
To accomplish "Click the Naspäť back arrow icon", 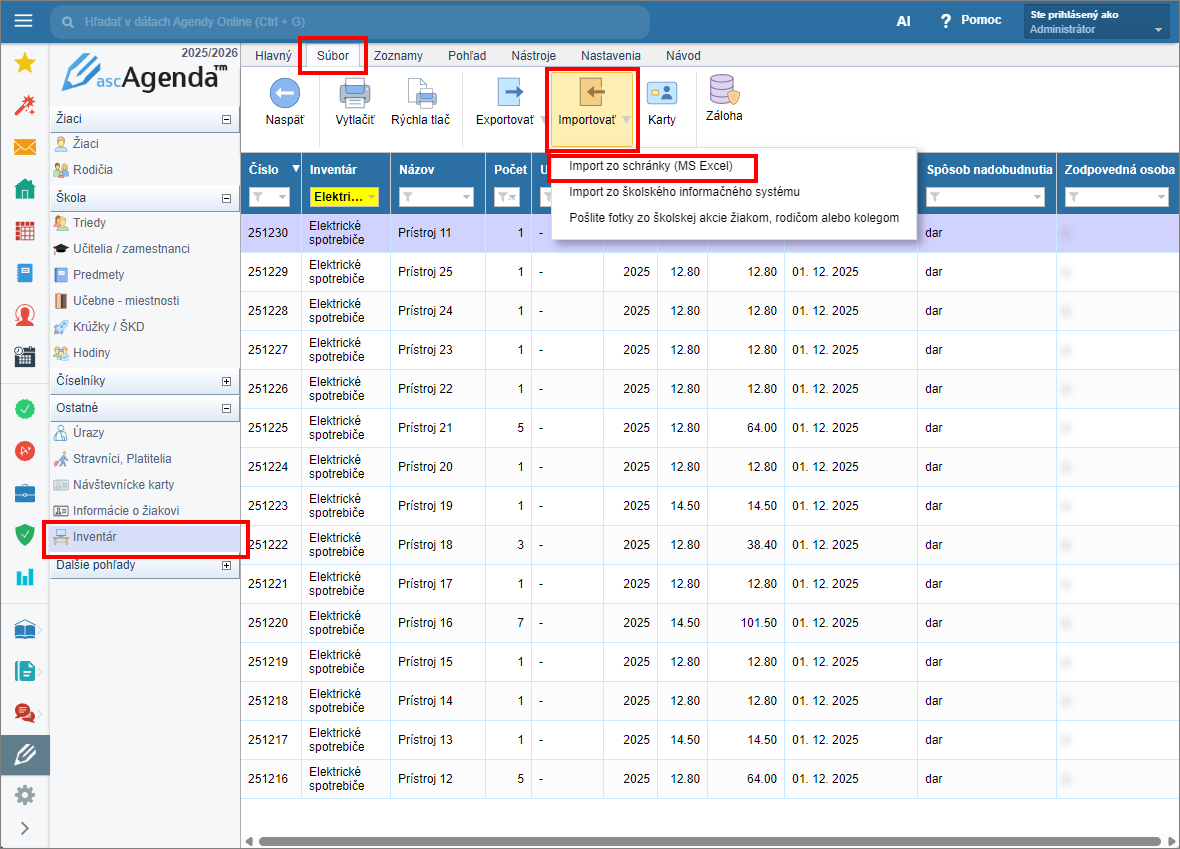I will coord(285,94).
